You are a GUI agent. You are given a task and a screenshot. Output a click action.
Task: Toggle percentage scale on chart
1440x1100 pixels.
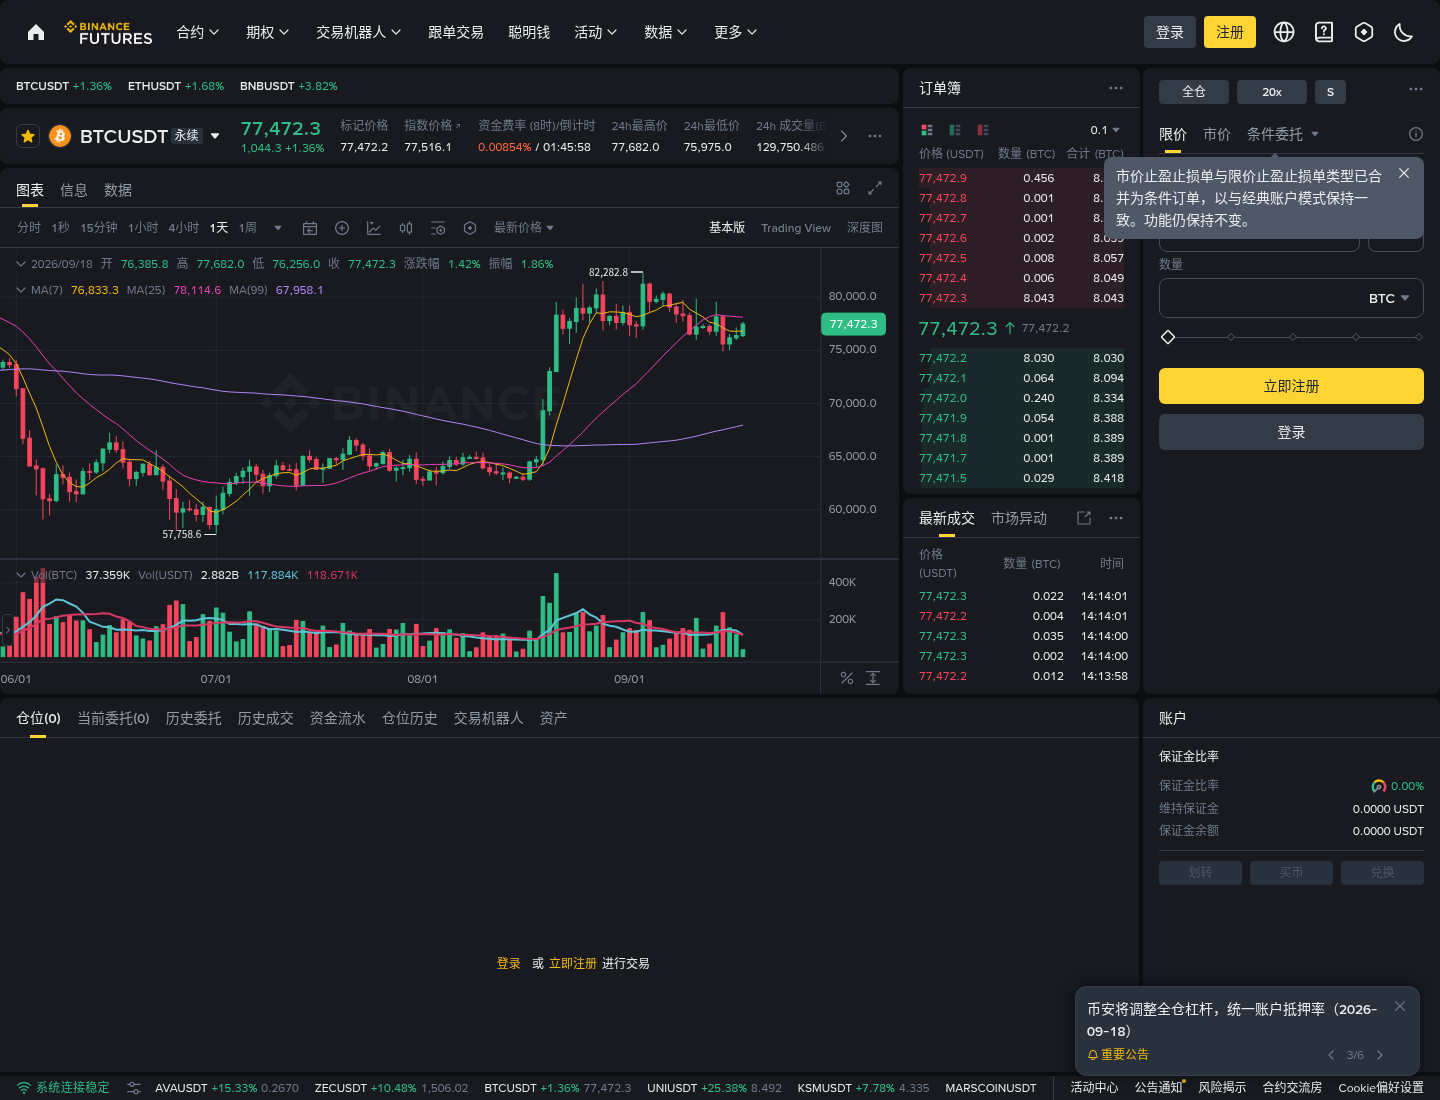click(847, 678)
